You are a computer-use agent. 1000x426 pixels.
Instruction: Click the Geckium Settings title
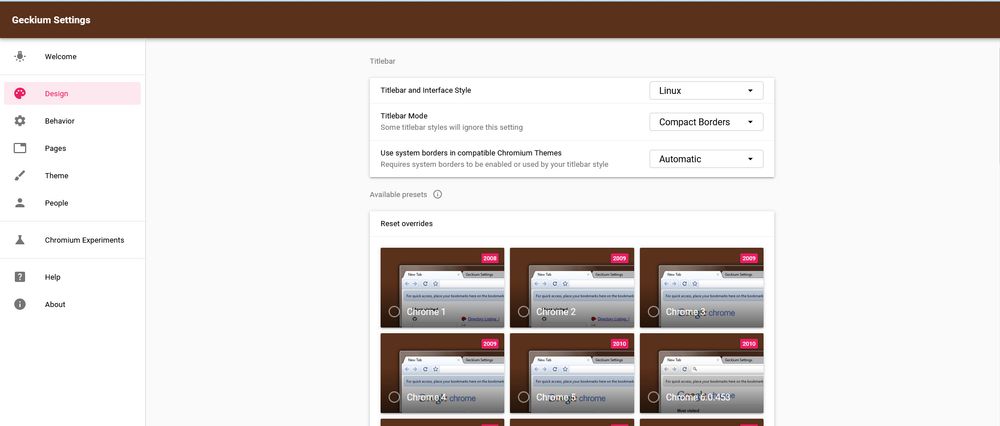pyautogui.click(x=51, y=20)
